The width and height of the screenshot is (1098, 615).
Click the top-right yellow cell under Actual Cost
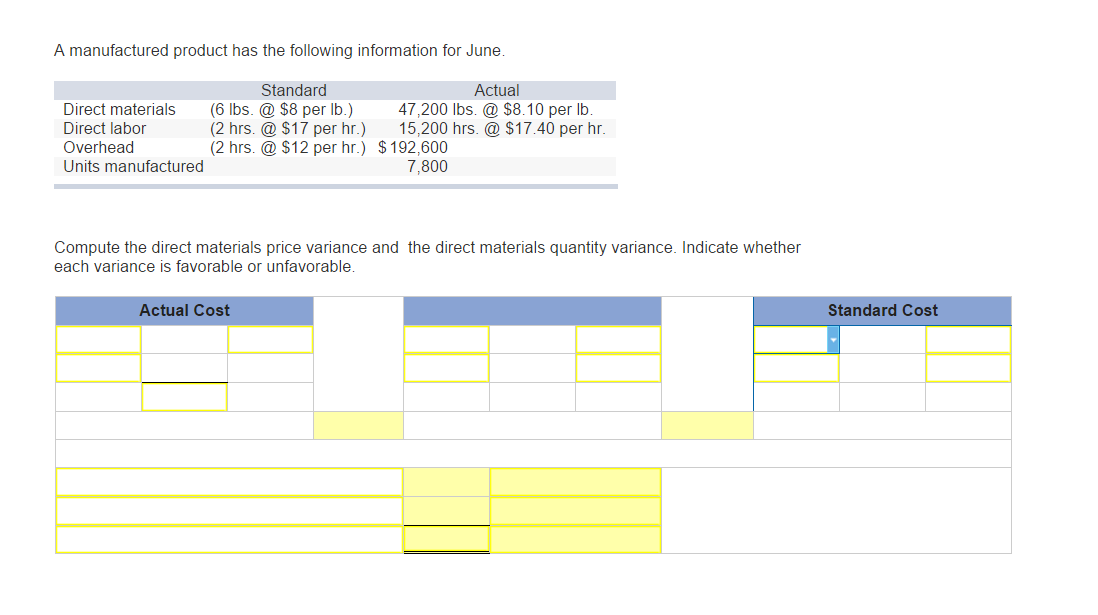[x=270, y=340]
